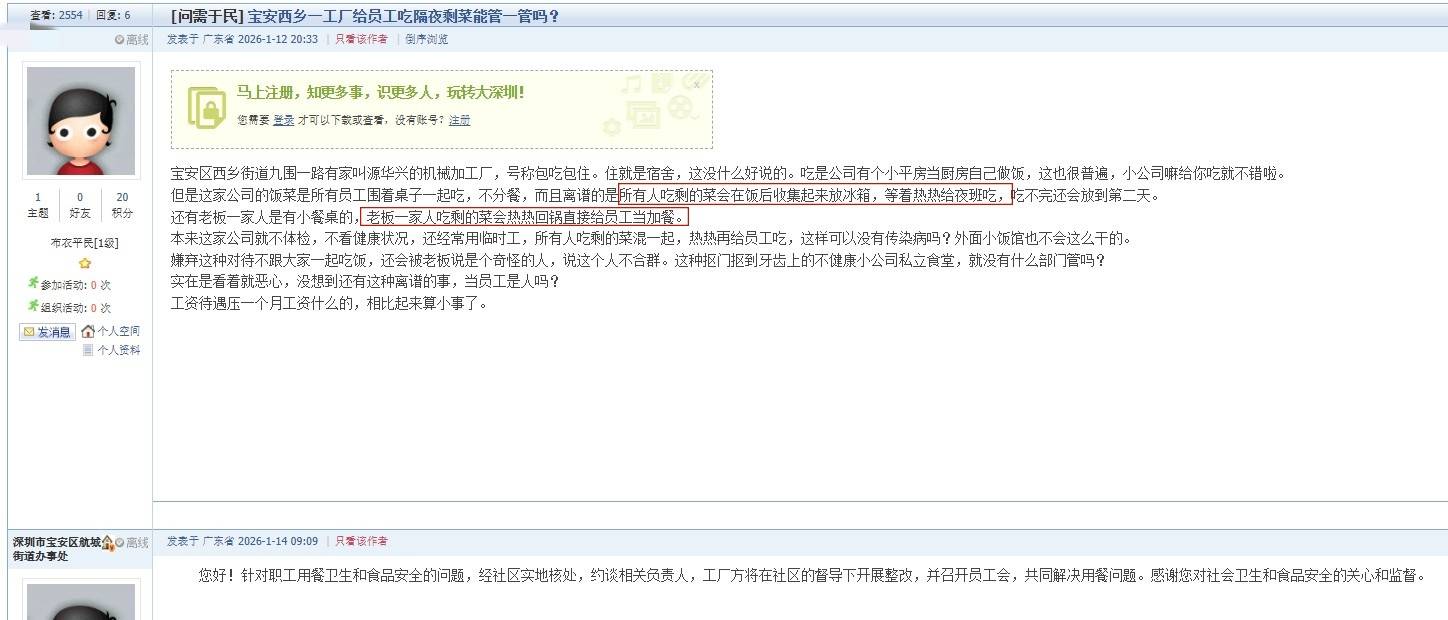Click the first poster's avatar image

click(81, 122)
